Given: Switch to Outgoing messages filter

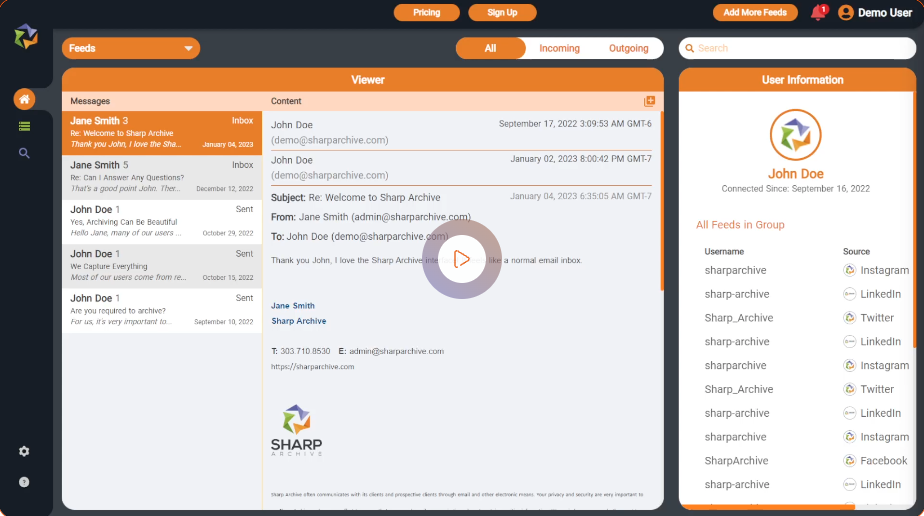Looking at the screenshot, I should pos(628,48).
